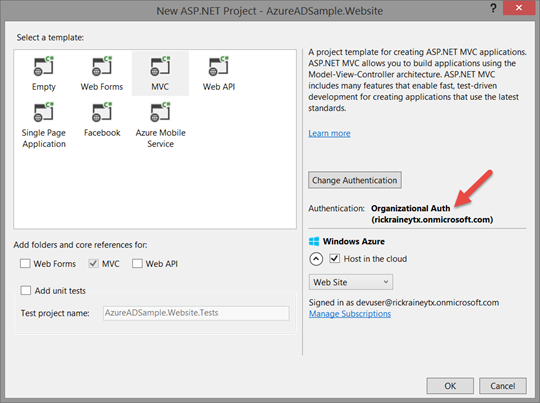Click the Authentication: label text
Image resolution: width=540 pixels, height=403 pixels.
(x=336, y=208)
